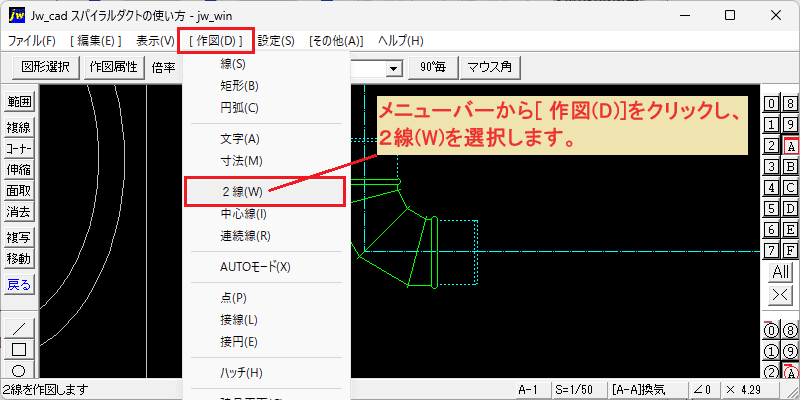
Task: Pick the 面取 chamfer tool
Action: point(19,191)
